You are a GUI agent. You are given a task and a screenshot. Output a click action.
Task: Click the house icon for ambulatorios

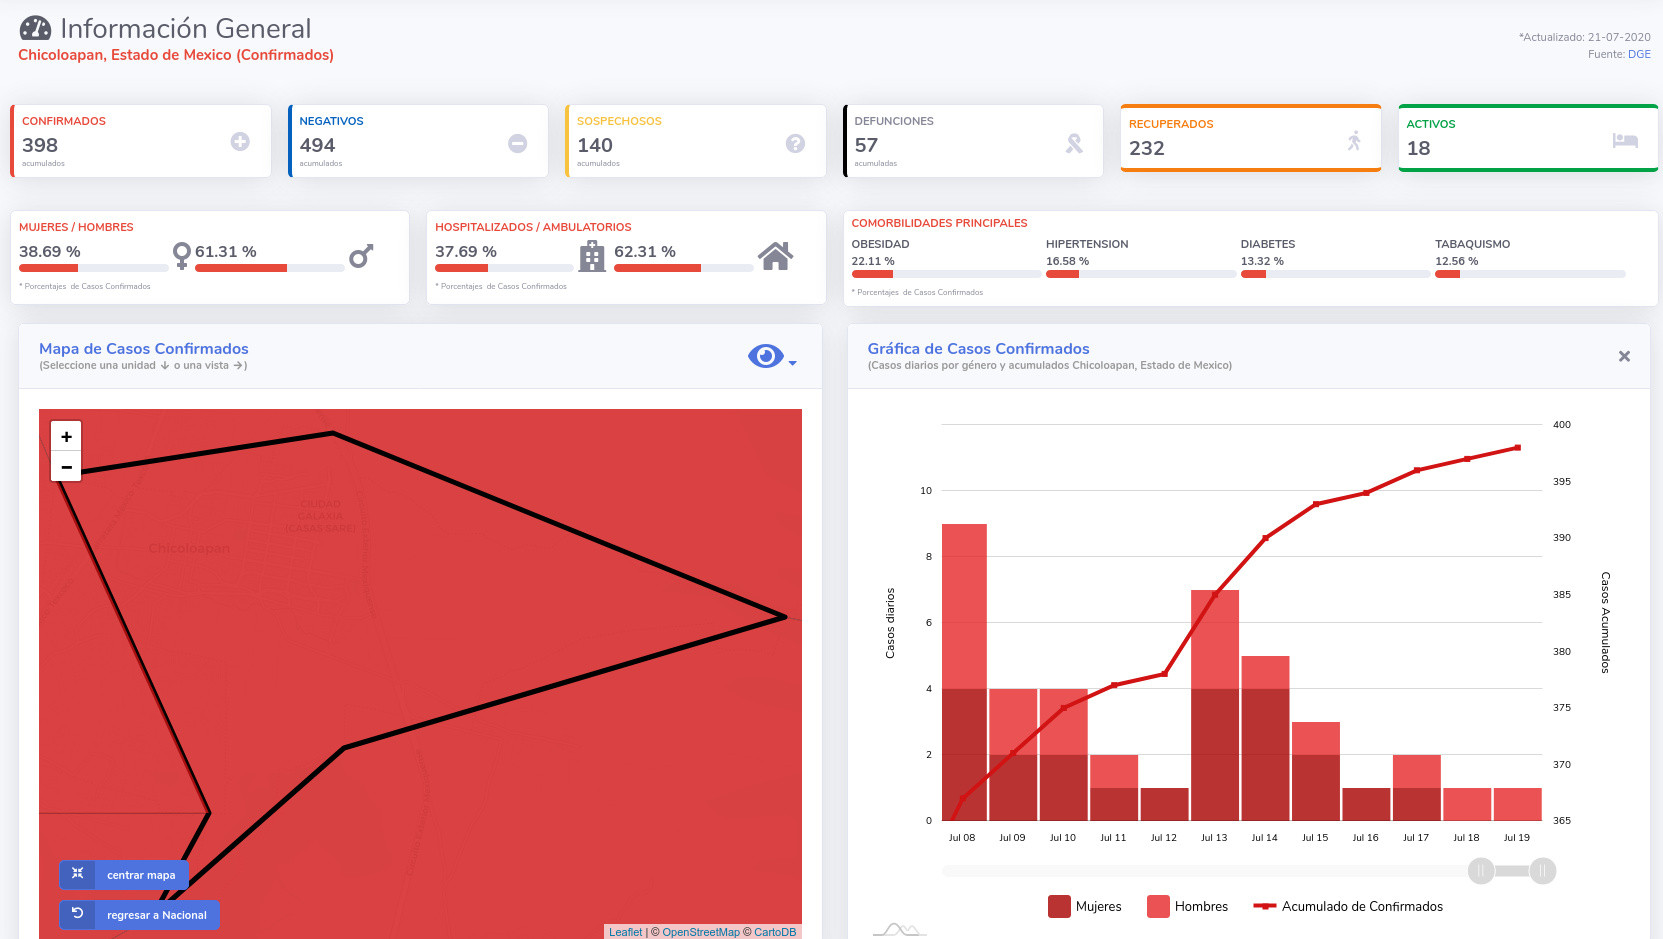776,256
